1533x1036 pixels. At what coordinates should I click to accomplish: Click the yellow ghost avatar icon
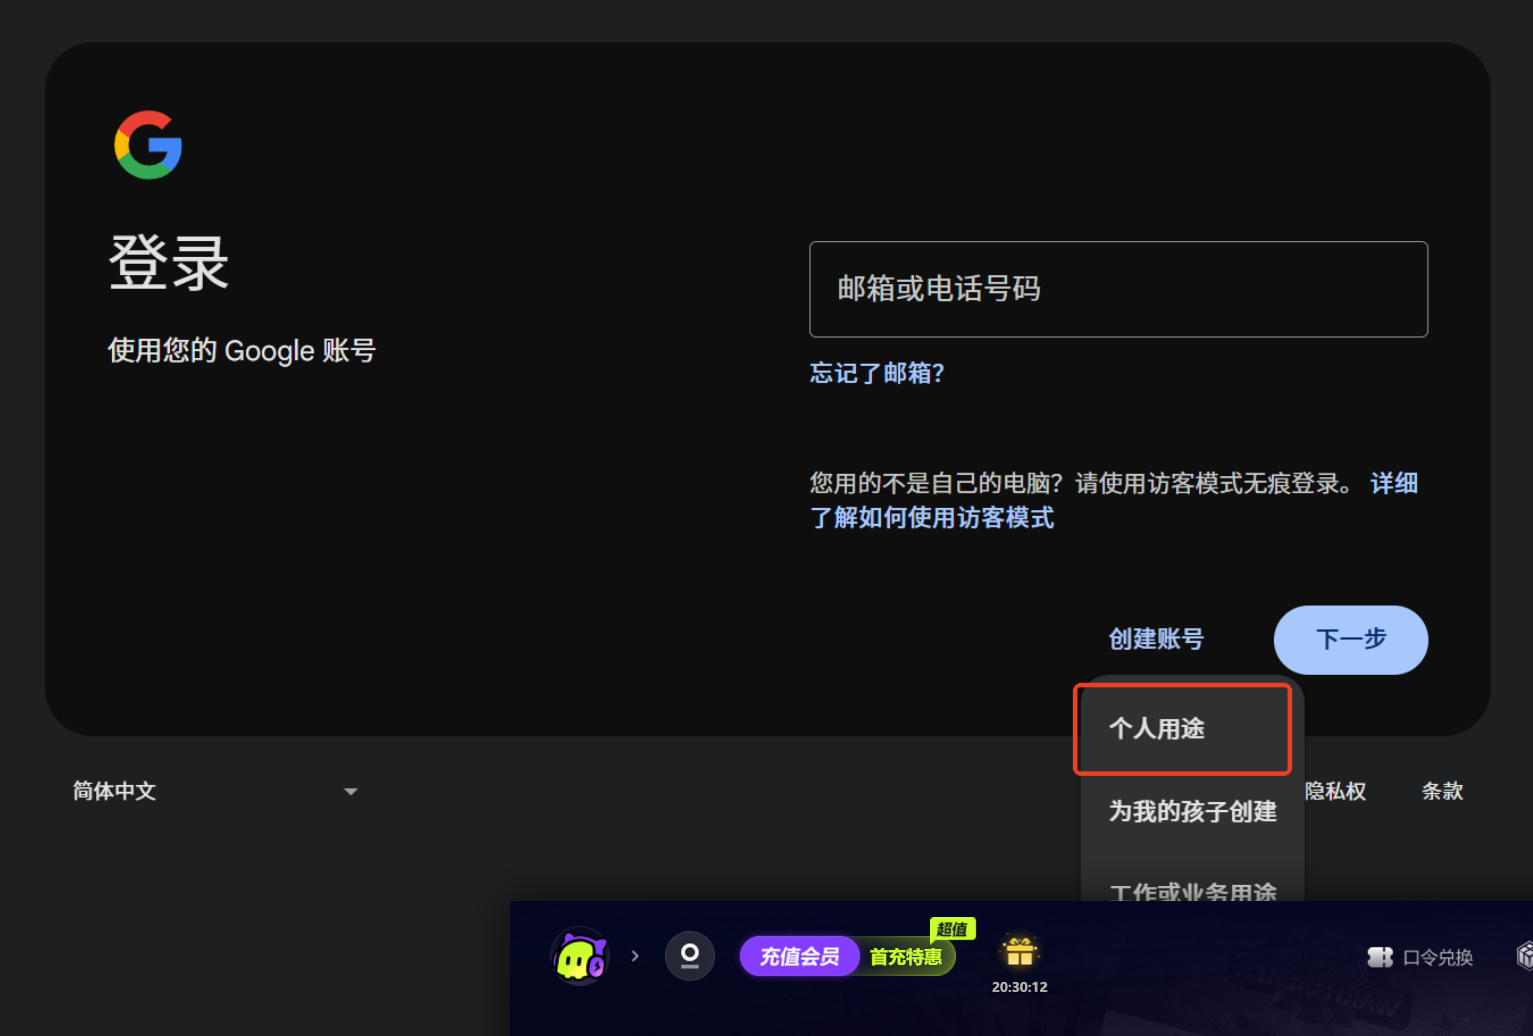[x=580, y=957]
